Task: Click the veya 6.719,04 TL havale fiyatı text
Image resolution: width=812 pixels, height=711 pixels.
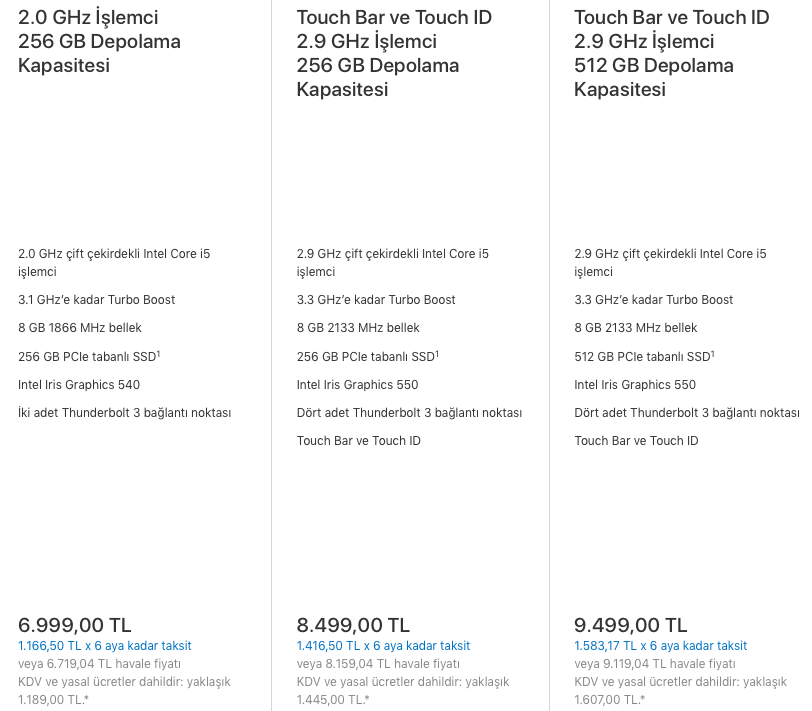Action: pyautogui.click(x=99, y=664)
